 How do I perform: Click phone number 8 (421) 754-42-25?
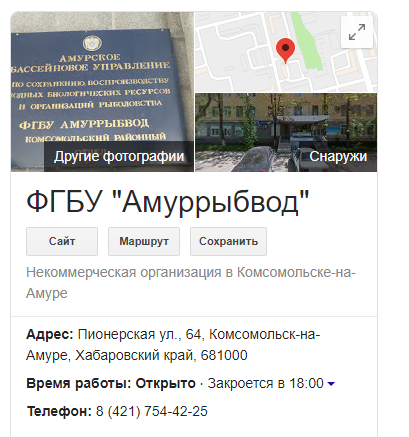[x=152, y=411]
